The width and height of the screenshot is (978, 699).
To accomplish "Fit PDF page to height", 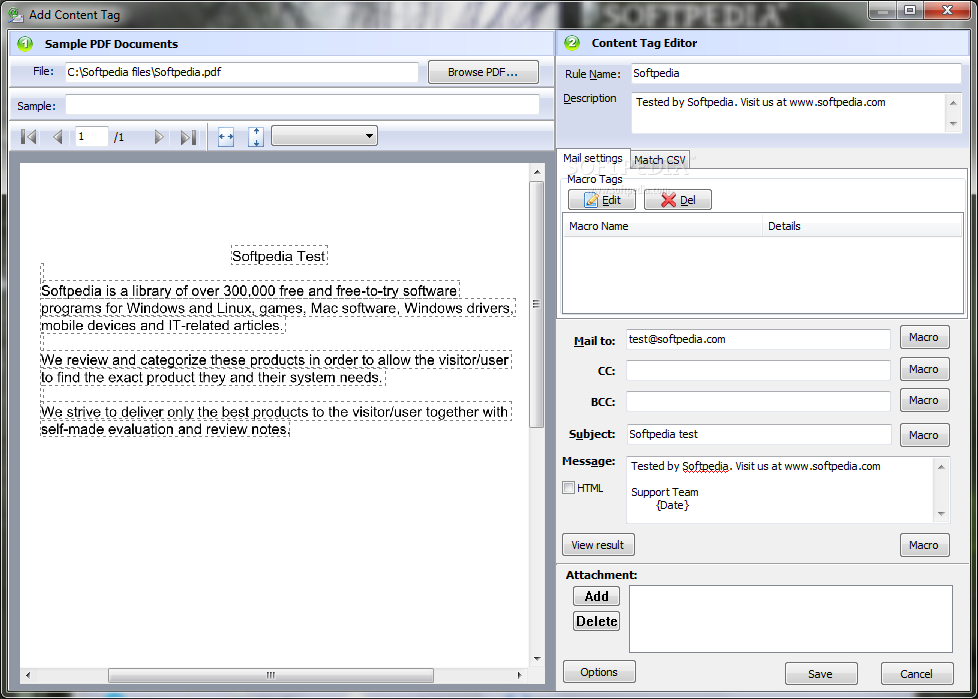I will [256, 137].
